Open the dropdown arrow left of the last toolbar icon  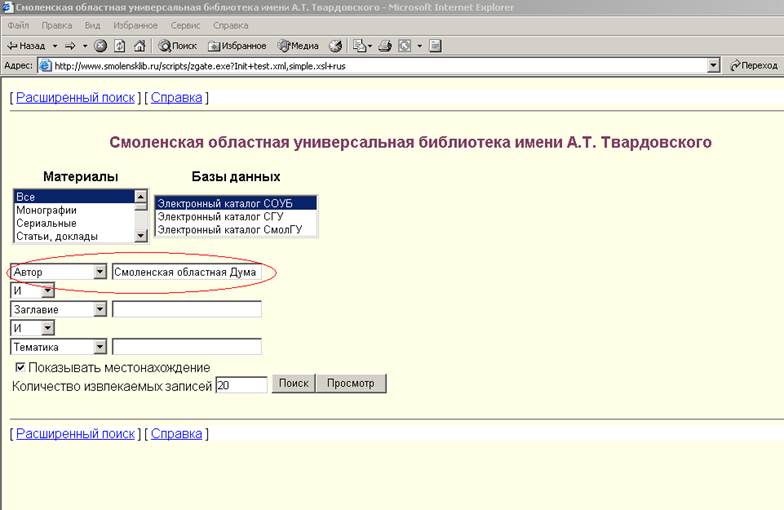click(x=420, y=46)
